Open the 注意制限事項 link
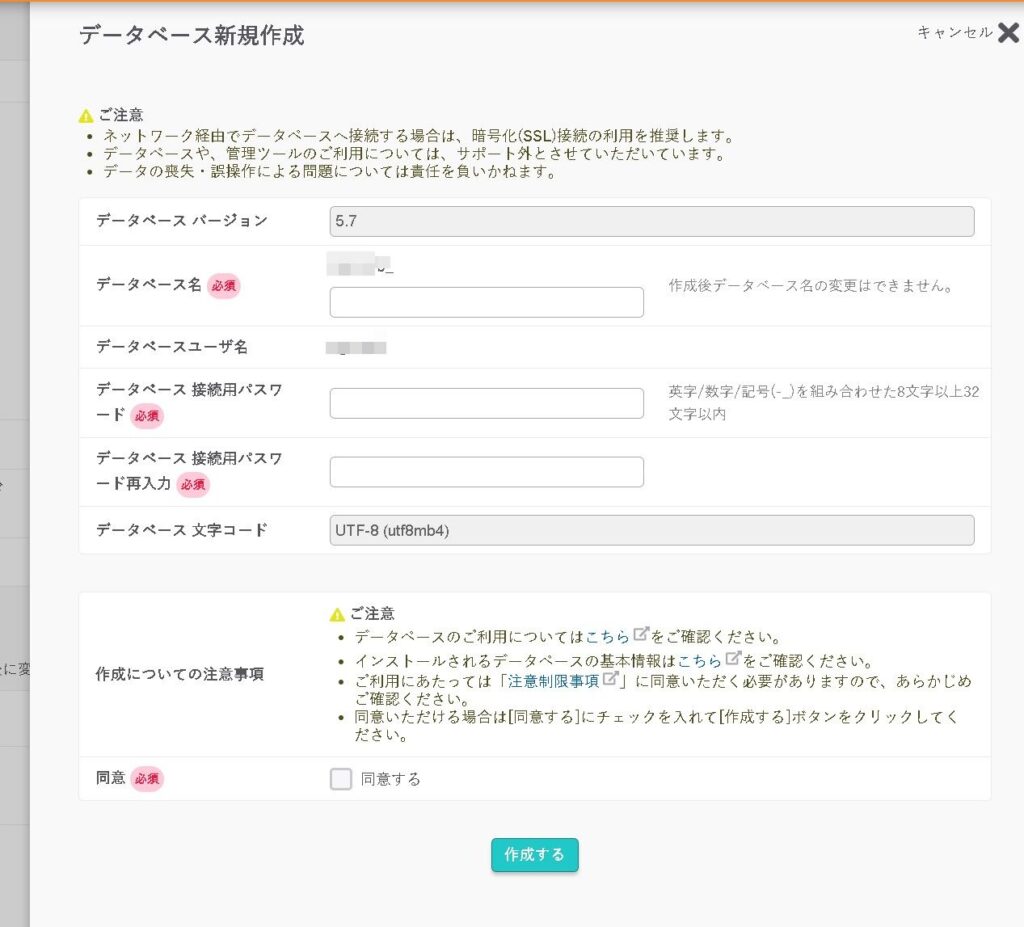Image resolution: width=1024 pixels, height=927 pixels. point(553,681)
